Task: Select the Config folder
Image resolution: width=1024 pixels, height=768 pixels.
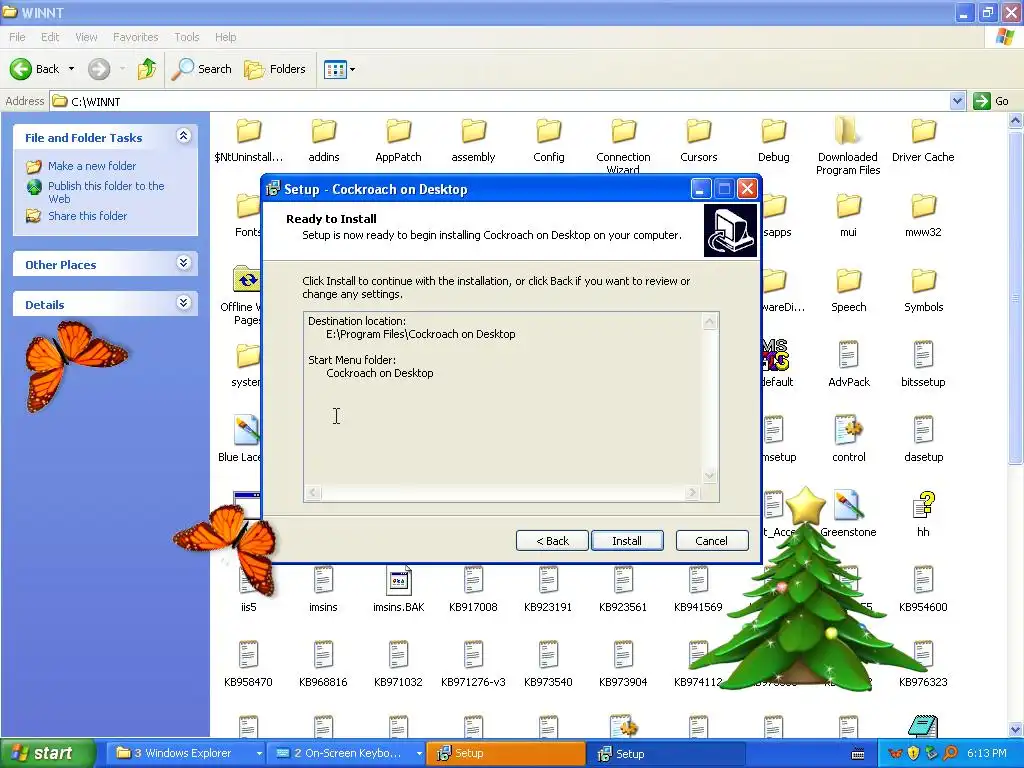Action: pos(549,140)
